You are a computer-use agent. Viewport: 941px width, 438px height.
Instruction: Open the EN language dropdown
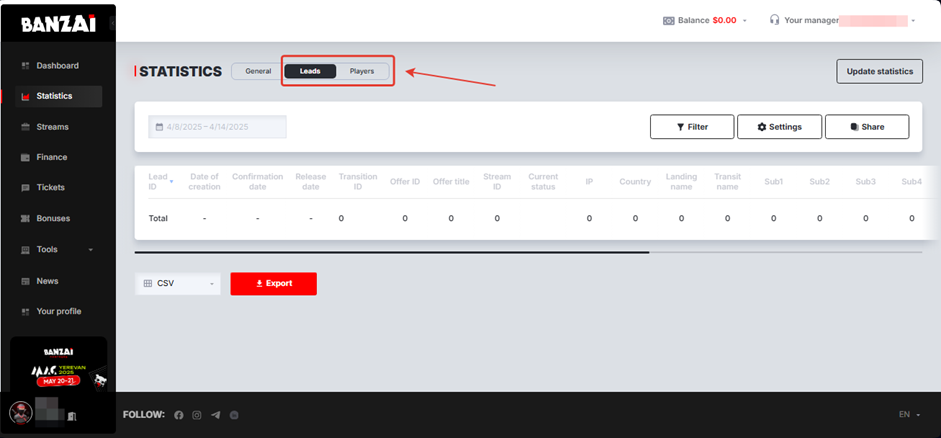pos(909,414)
